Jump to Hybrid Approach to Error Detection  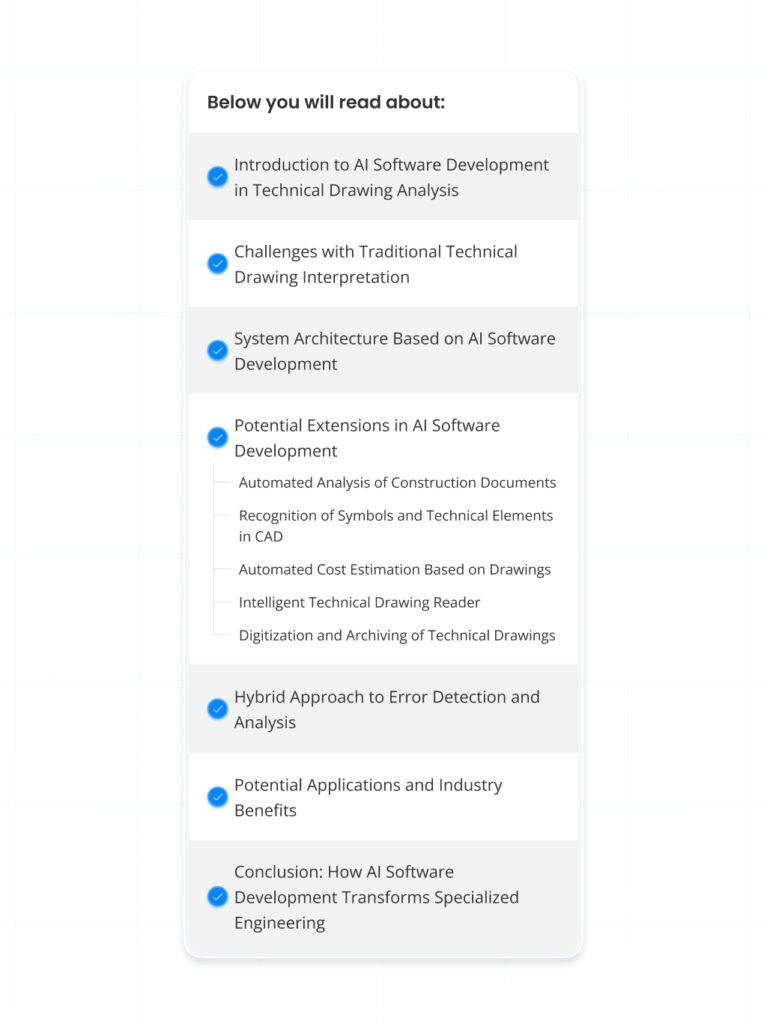[386, 709]
